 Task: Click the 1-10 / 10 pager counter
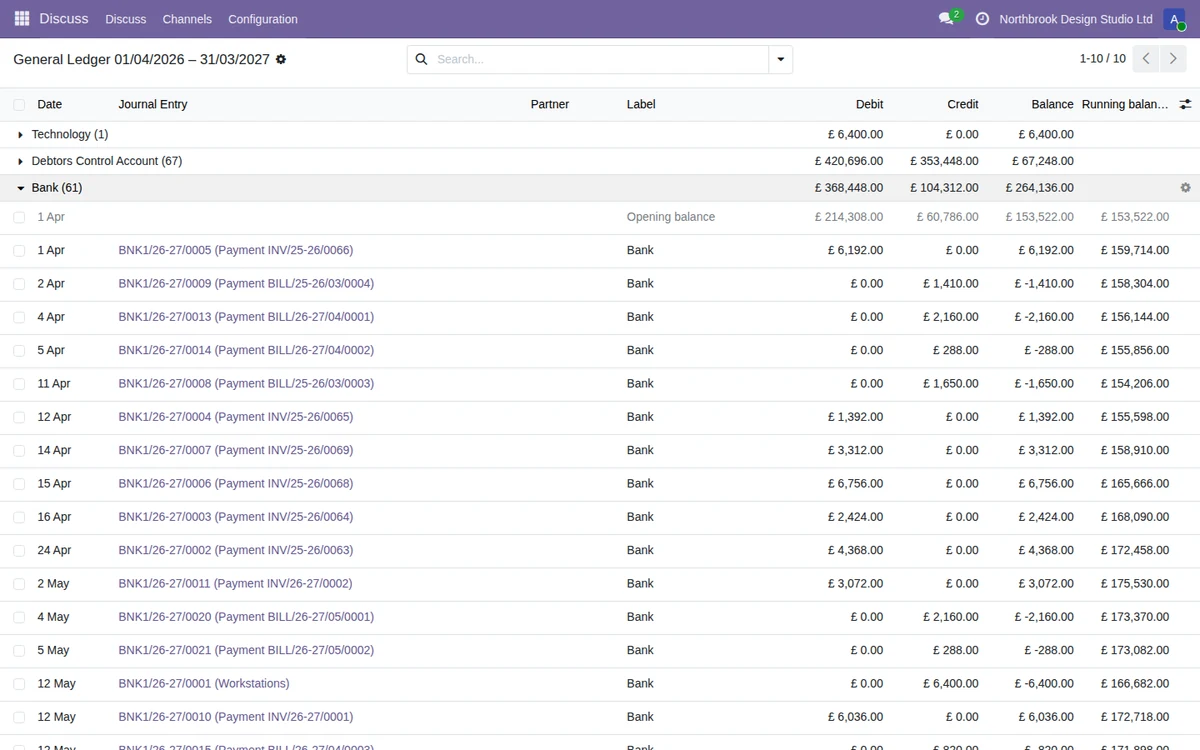pos(1102,59)
